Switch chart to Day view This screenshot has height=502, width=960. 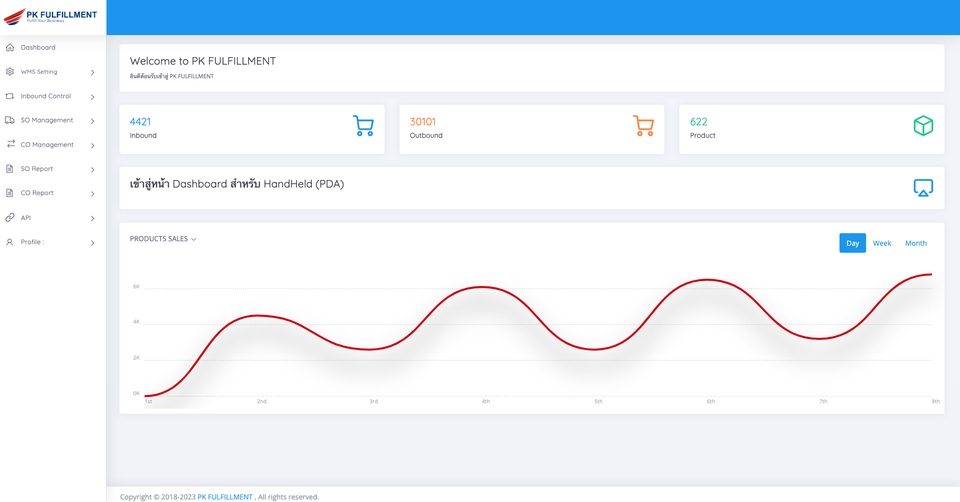point(852,243)
